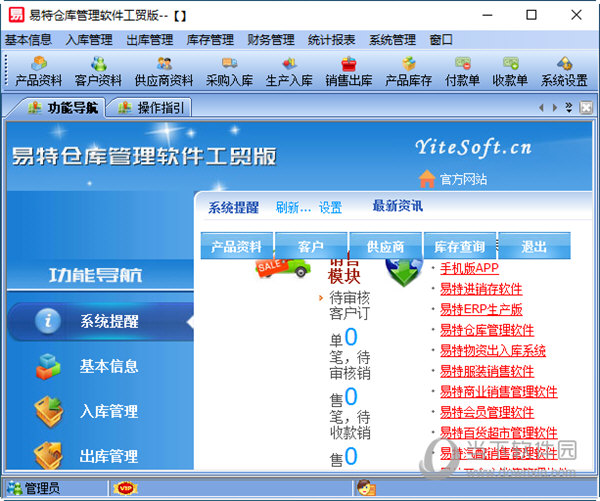Click the green download globe icon
Screen dimensions: 600x501
pos(404,273)
